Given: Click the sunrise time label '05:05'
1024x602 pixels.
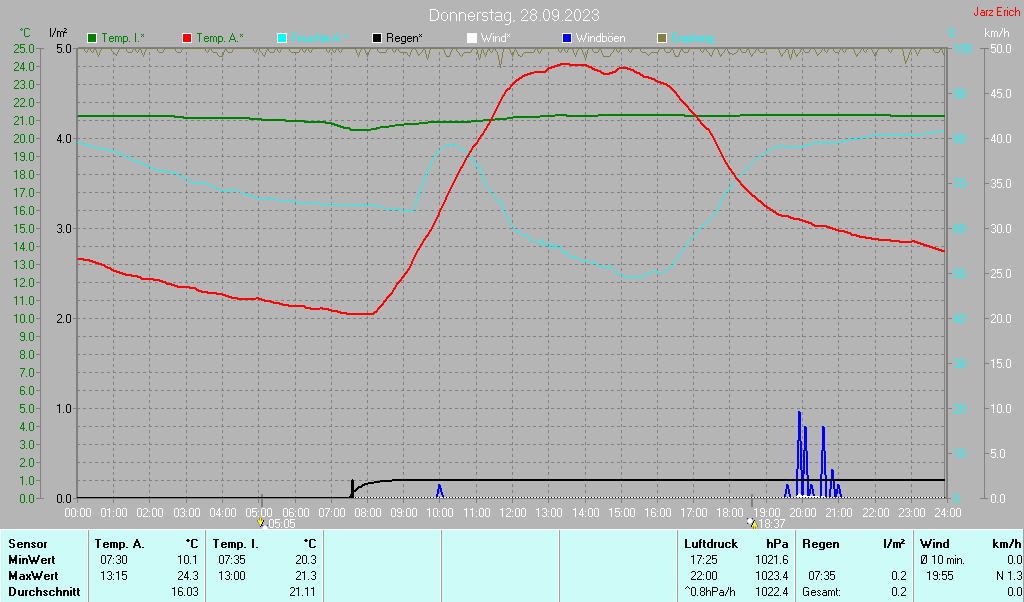Looking at the screenshot, I should 281,524.
